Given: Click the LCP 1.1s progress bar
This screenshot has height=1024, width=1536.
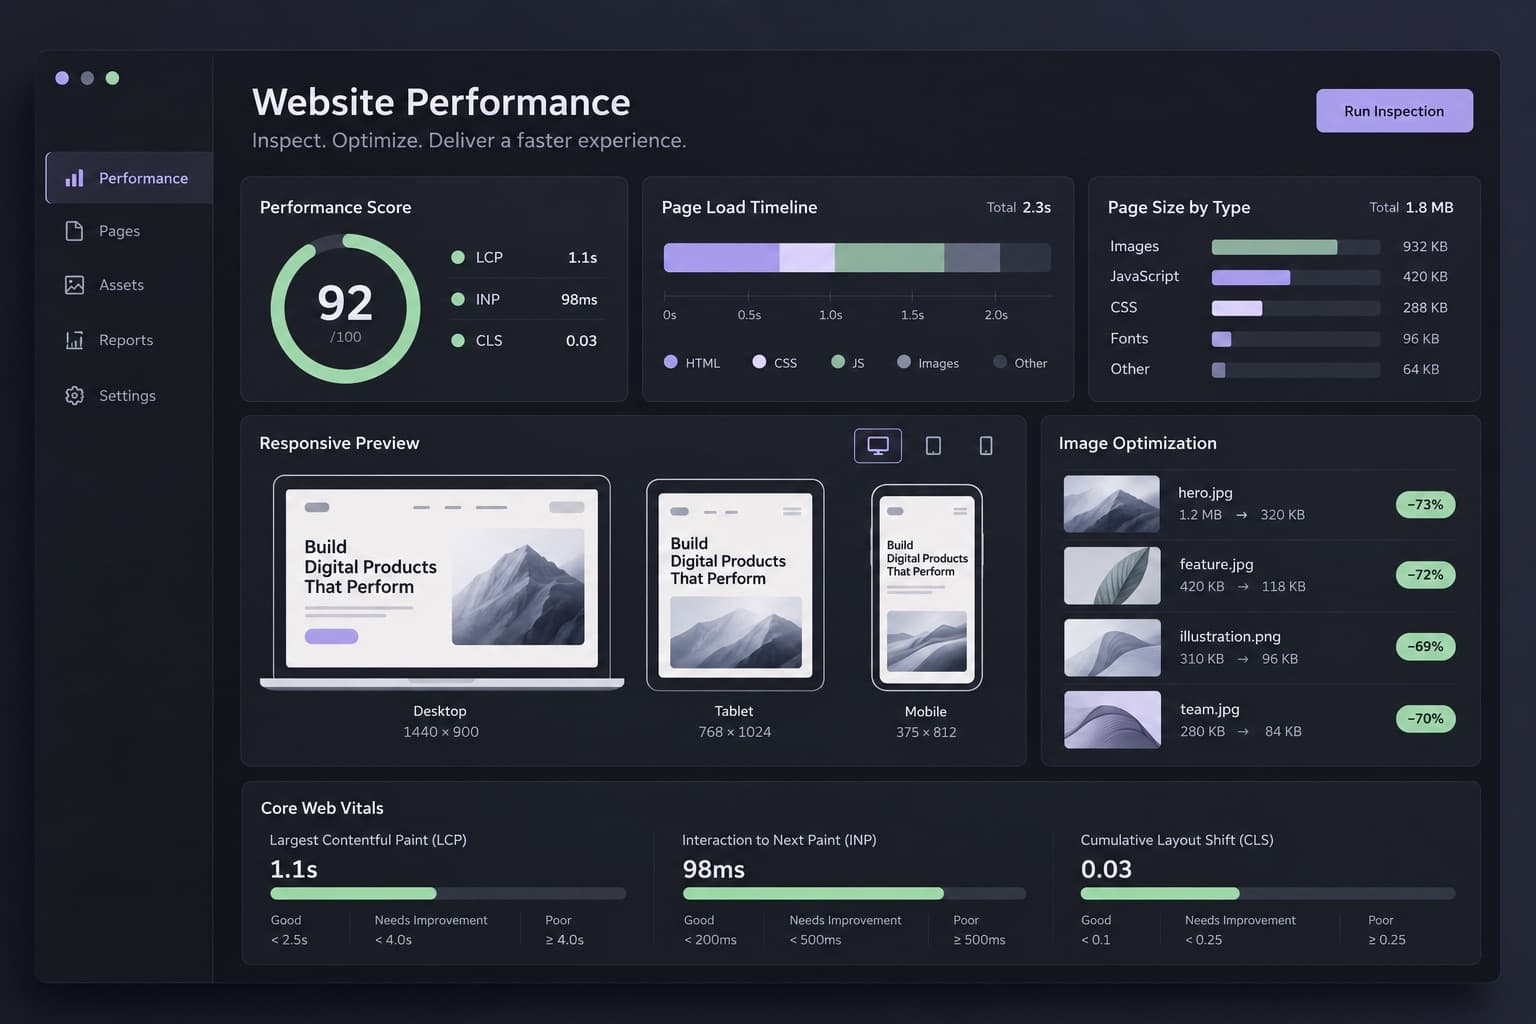Looking at the screenshot, I should 448,893.
